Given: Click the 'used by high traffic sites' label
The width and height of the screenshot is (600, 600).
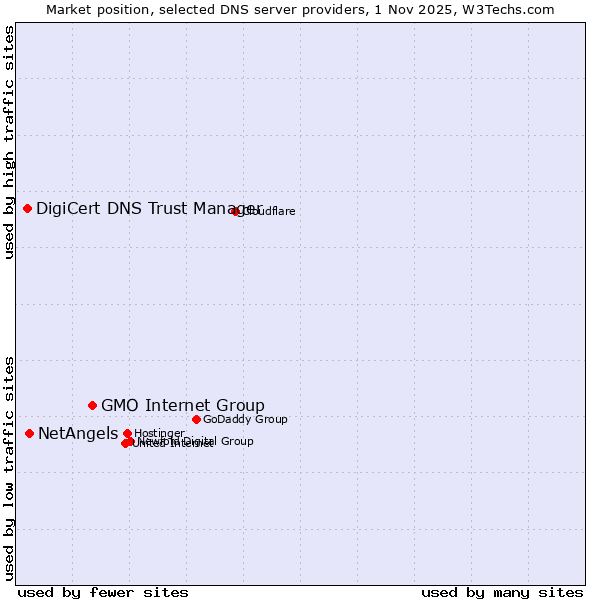Looking at the screenshot, I should tap(9, 142).
